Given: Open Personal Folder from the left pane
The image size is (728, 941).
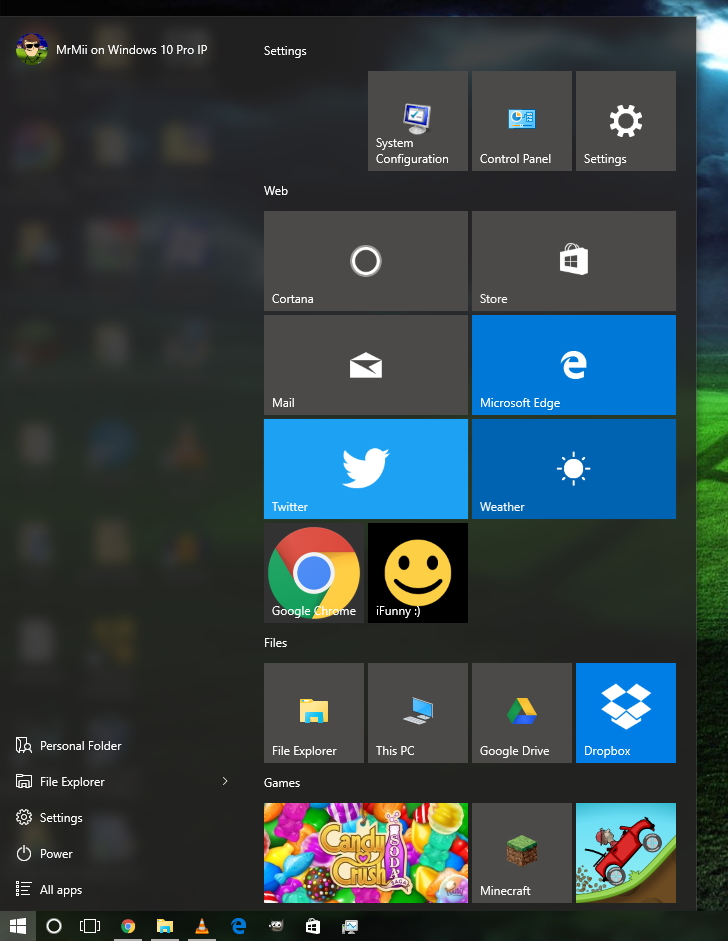Looking at the screenshot, I should point(80,746).
